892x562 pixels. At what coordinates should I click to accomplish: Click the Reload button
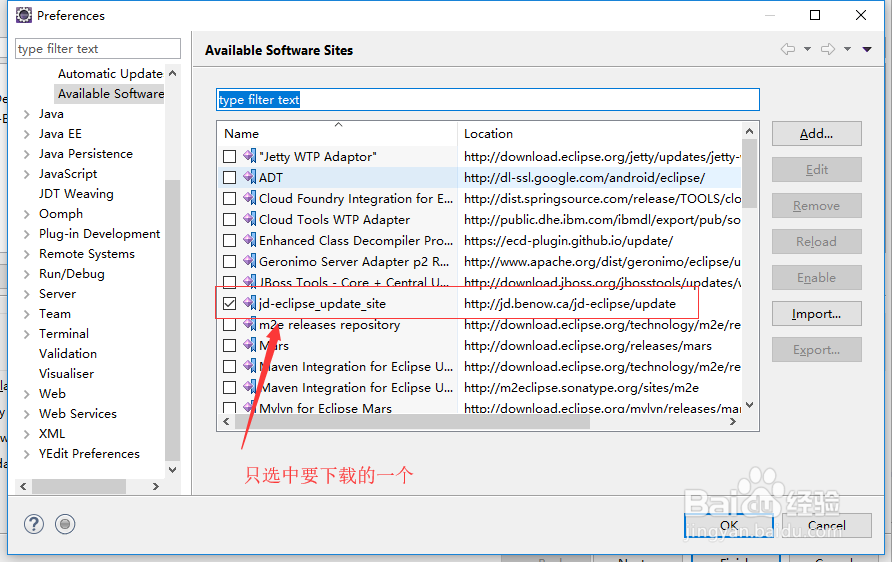tap(816, 242)
